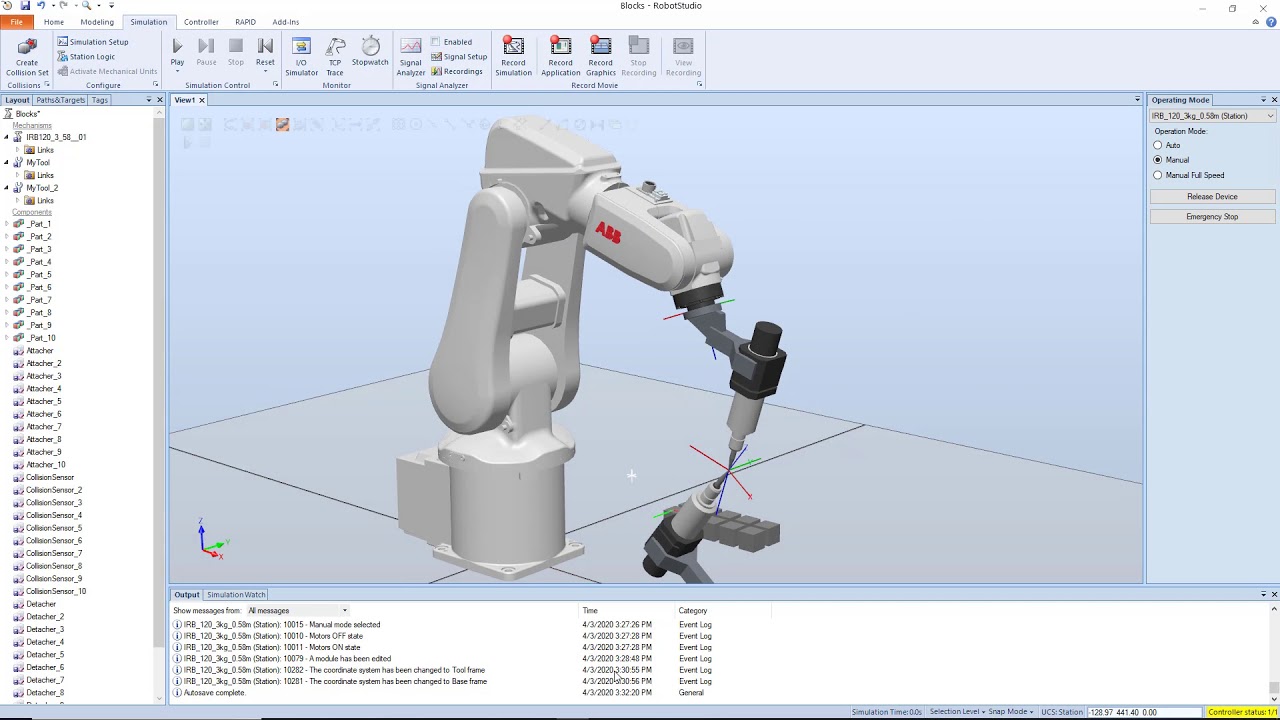The image size is (1280, 720).
Task: Switch to Controller ribbon tab
Action: [201, 22]
